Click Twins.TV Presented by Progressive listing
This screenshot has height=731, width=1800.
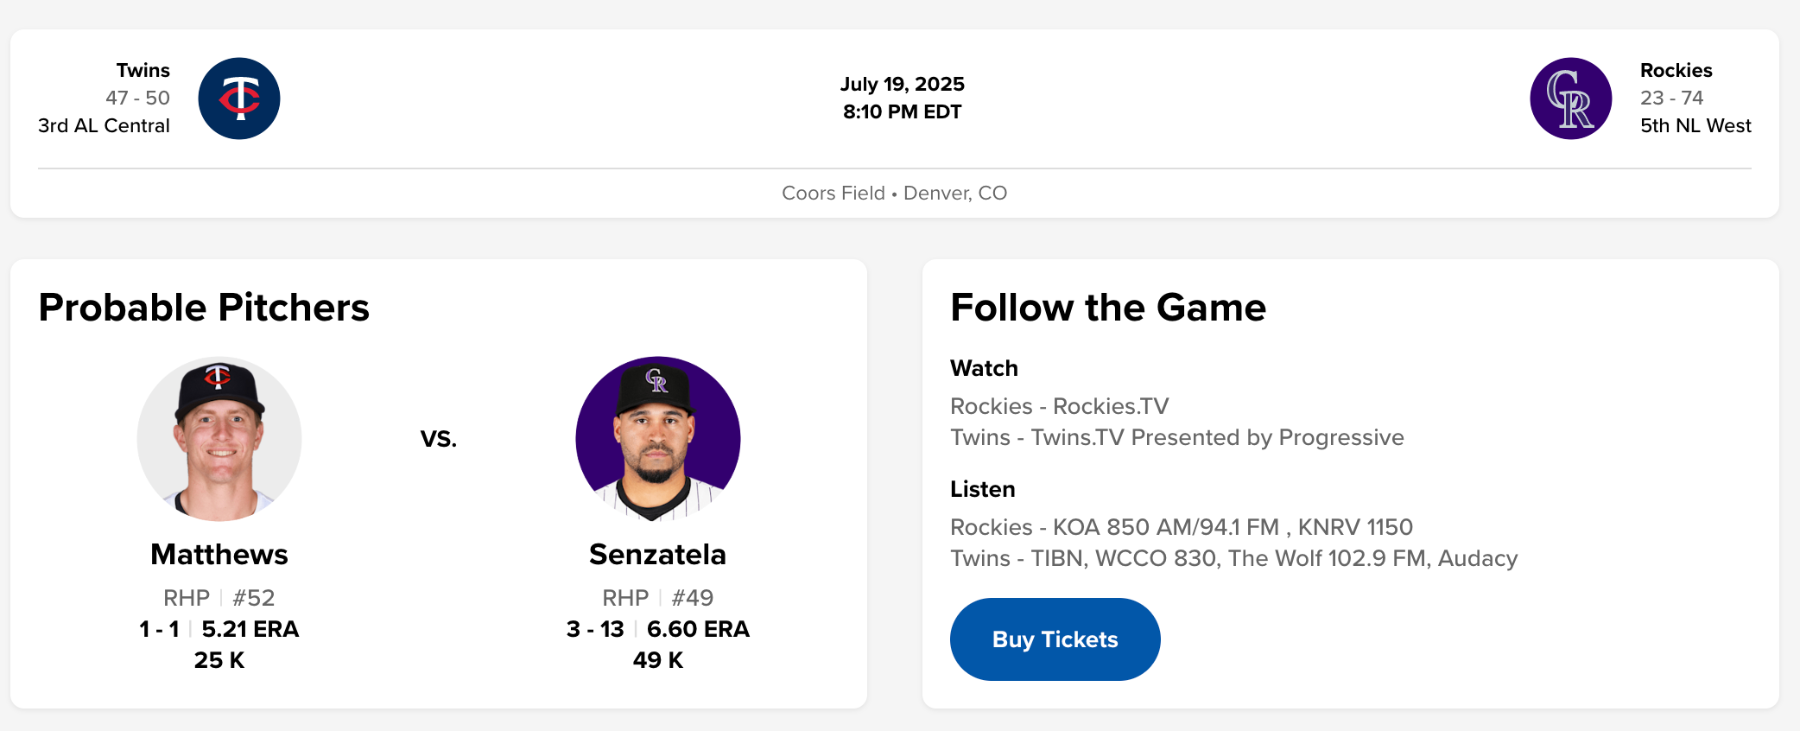point(1177,437)
